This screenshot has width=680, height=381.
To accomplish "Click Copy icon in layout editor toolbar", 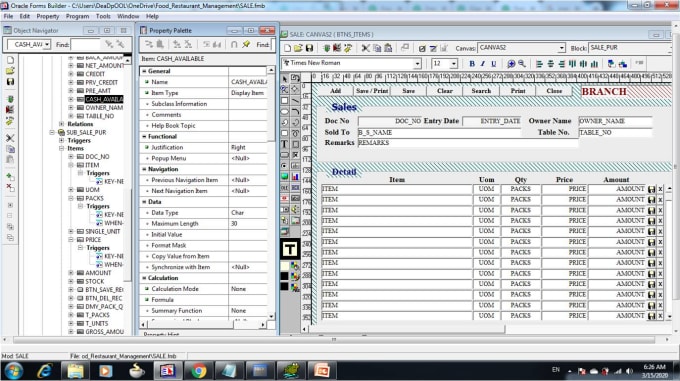I will tap(377, 48).
